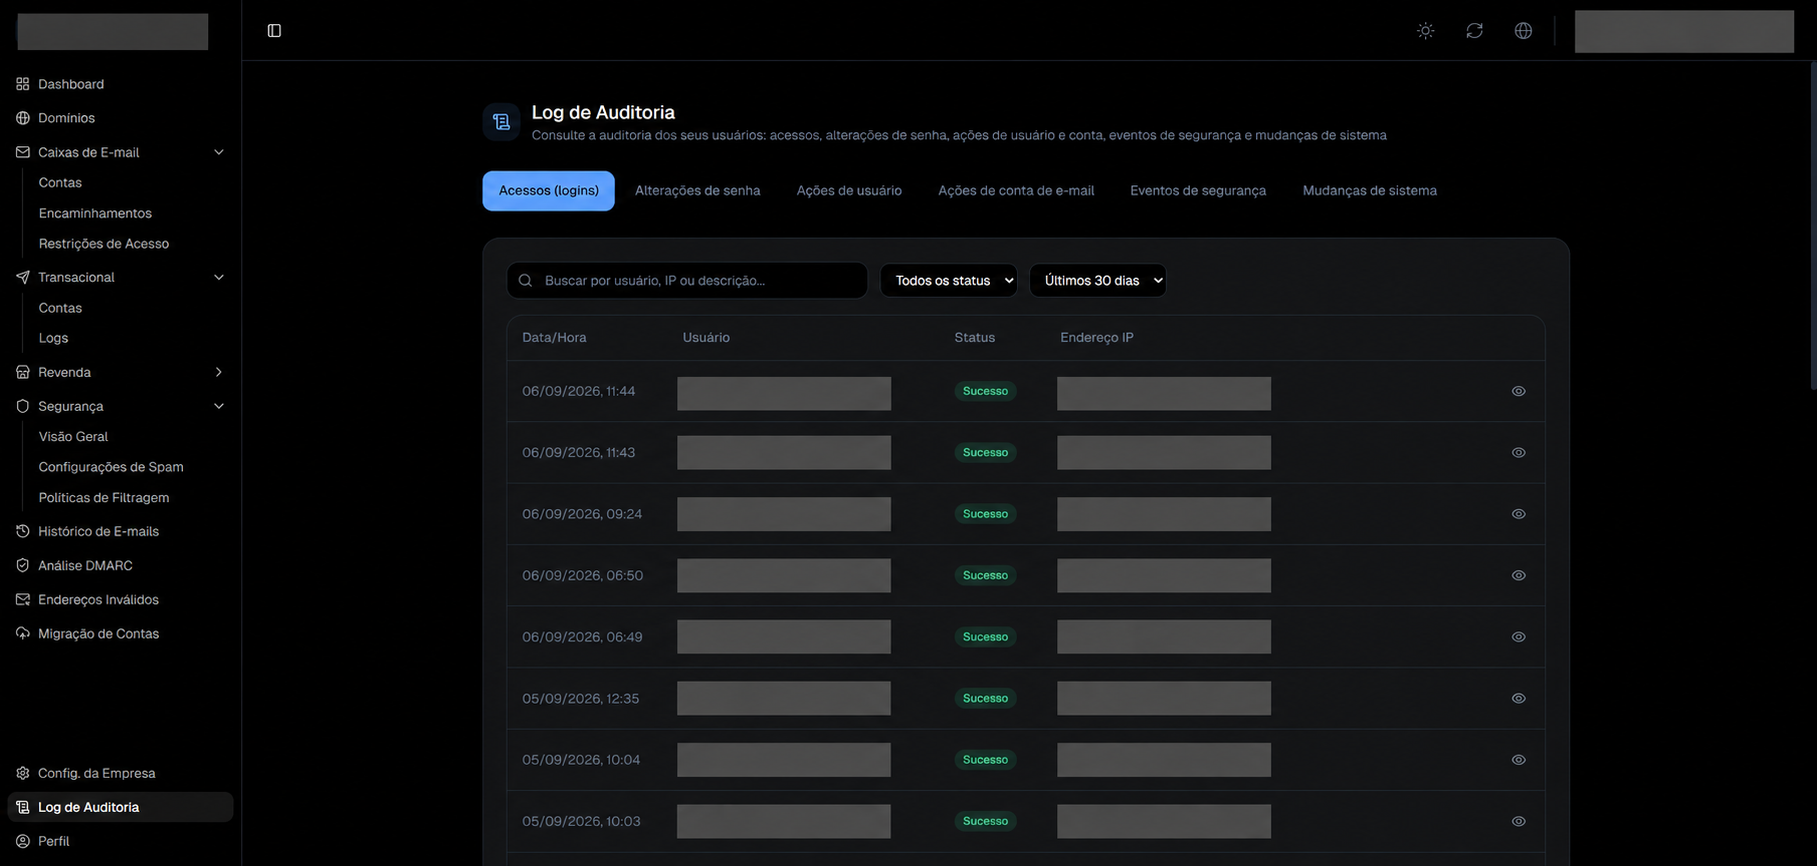1817x866 pixels.
Task: Click the page vertical scrollbar
Action: [x=1813, y=225]
